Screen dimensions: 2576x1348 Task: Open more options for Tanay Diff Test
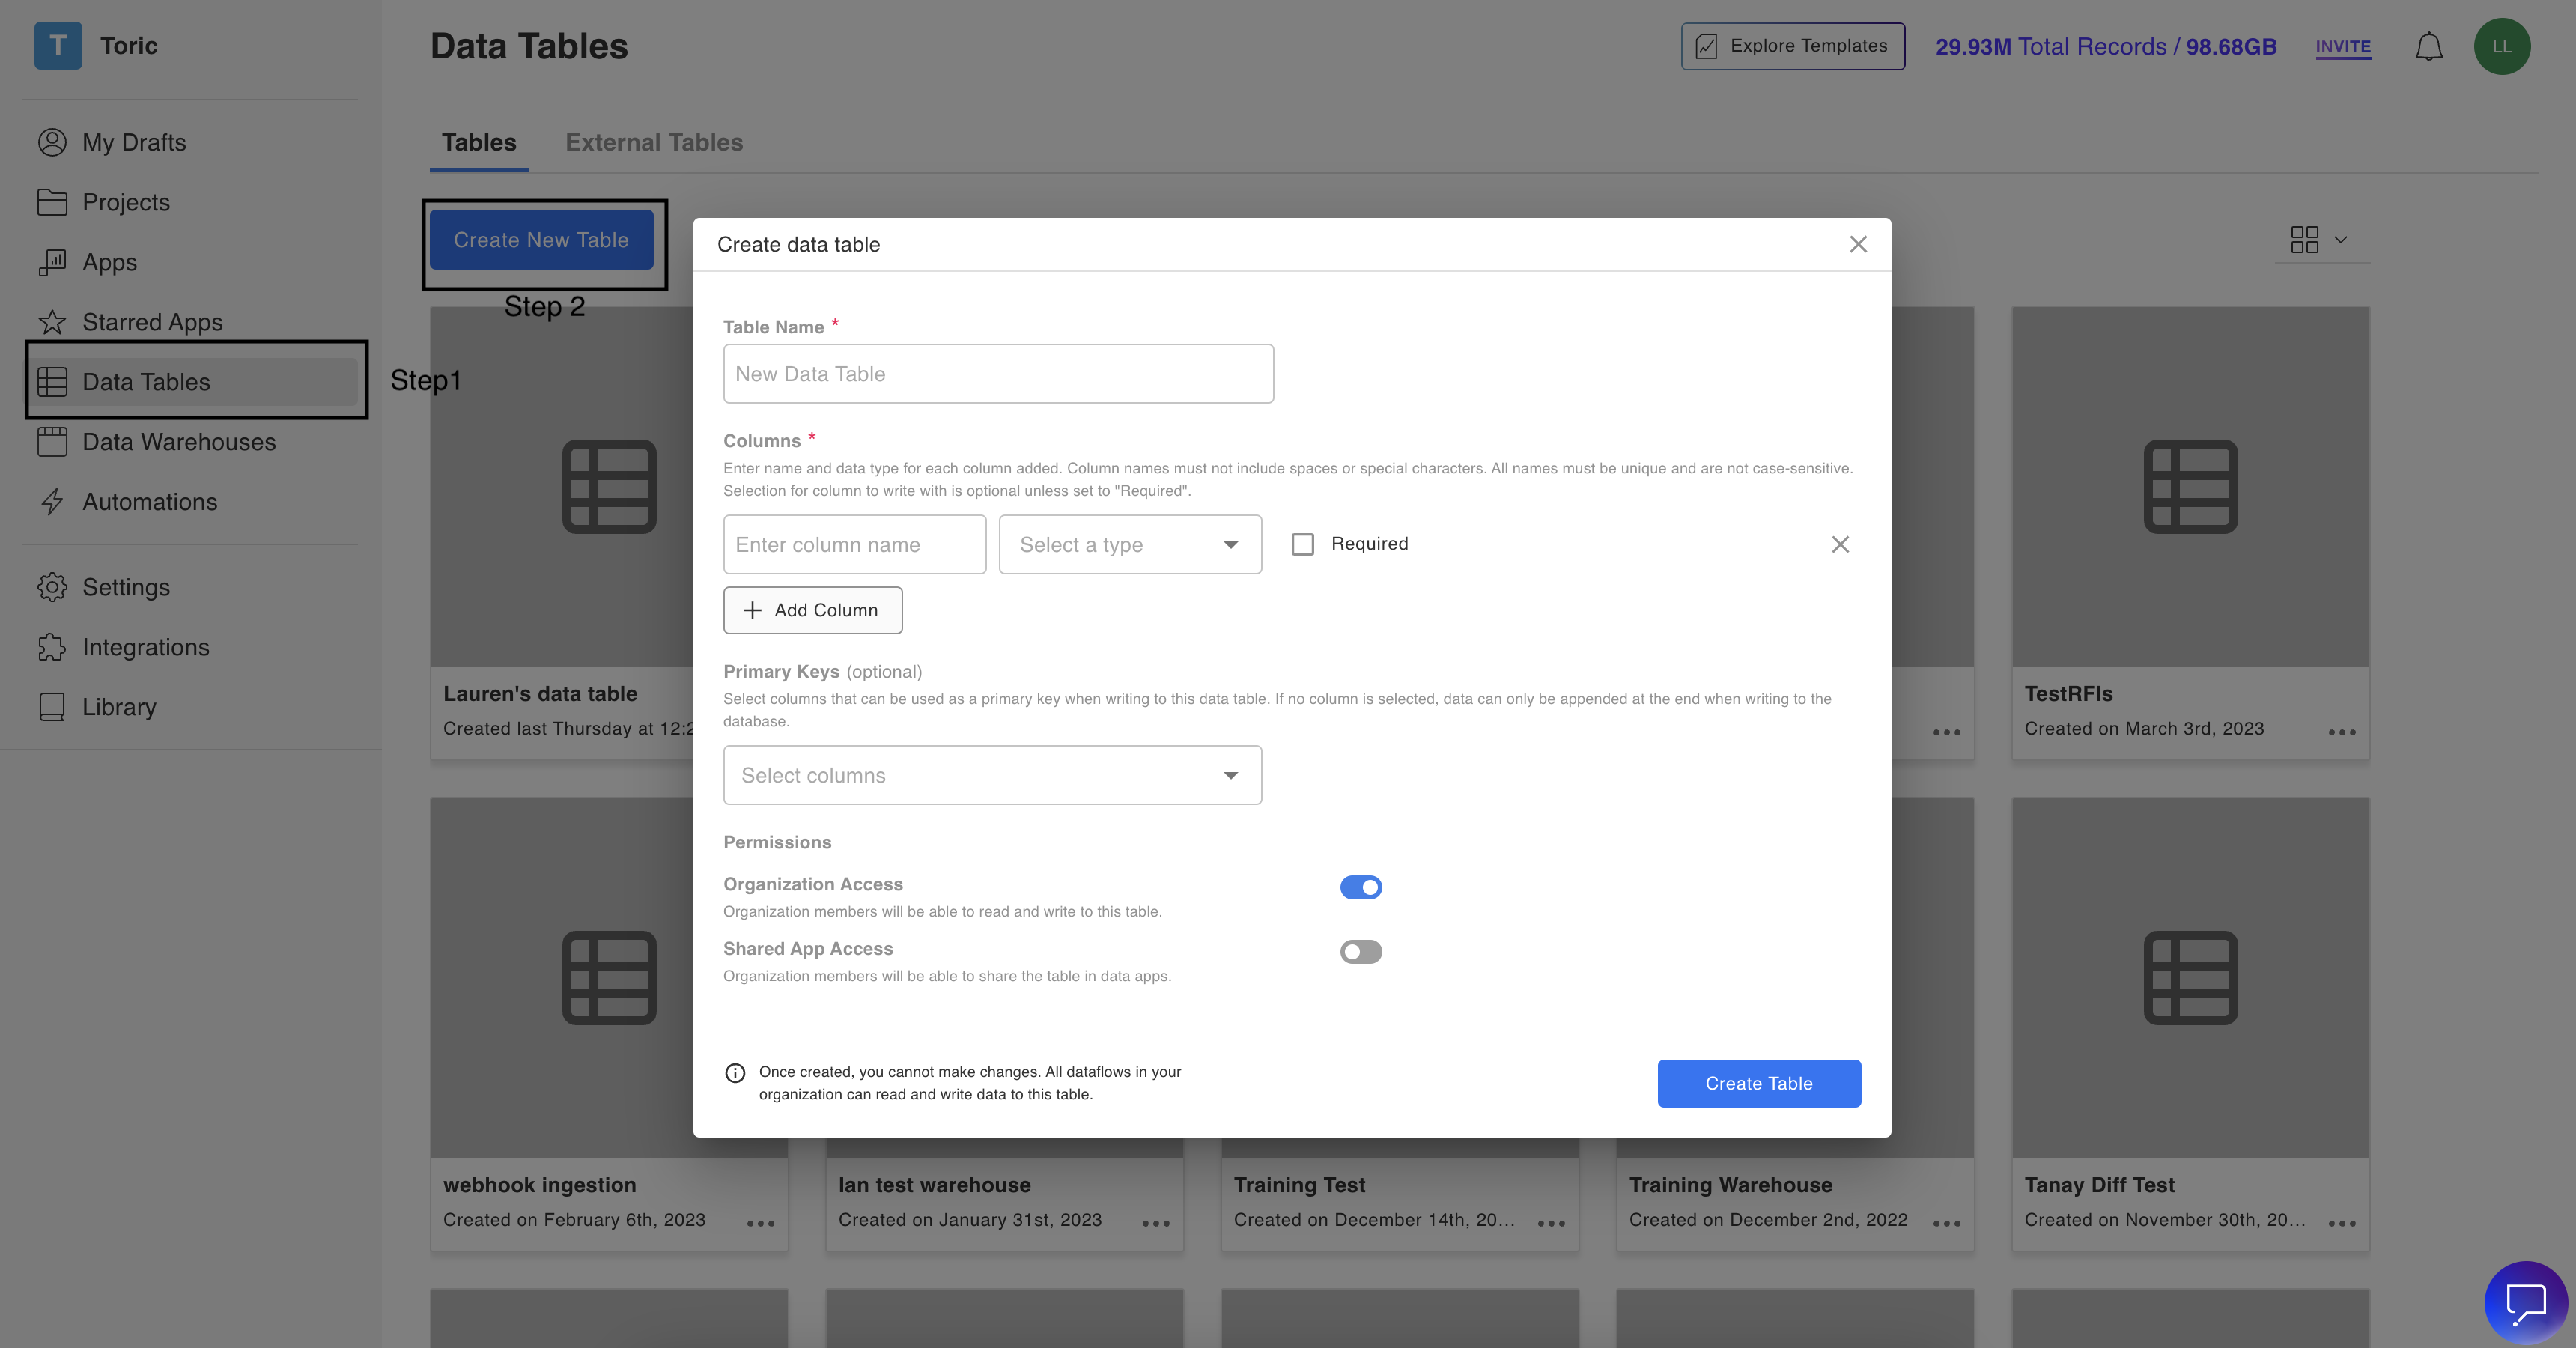tap(2341, 1223)
